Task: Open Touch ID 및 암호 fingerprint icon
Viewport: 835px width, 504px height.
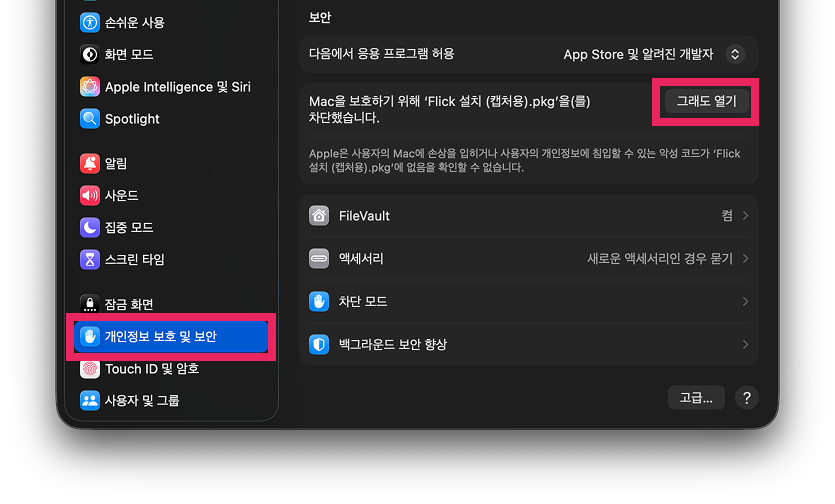Action: (89, 369)
